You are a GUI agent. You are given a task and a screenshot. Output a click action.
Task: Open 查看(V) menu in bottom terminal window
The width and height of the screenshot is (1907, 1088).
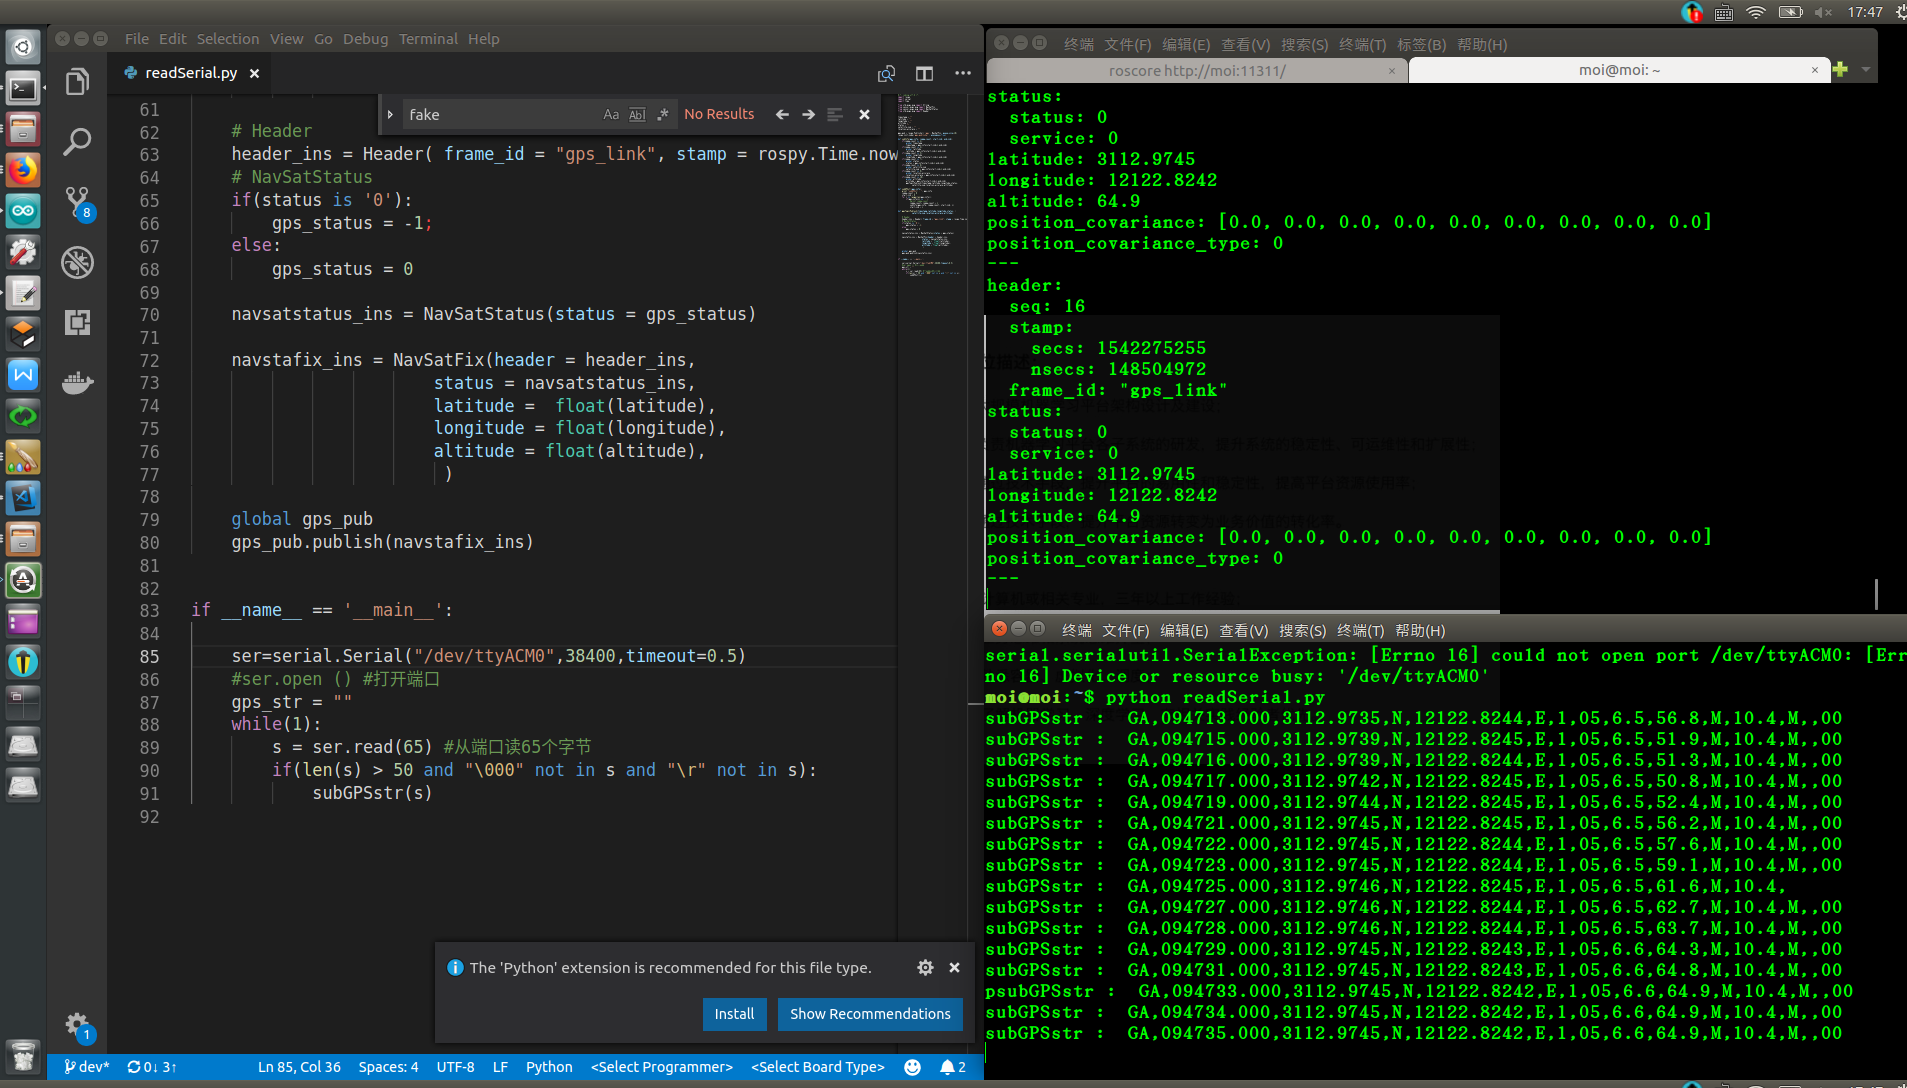click(1243, 631)
